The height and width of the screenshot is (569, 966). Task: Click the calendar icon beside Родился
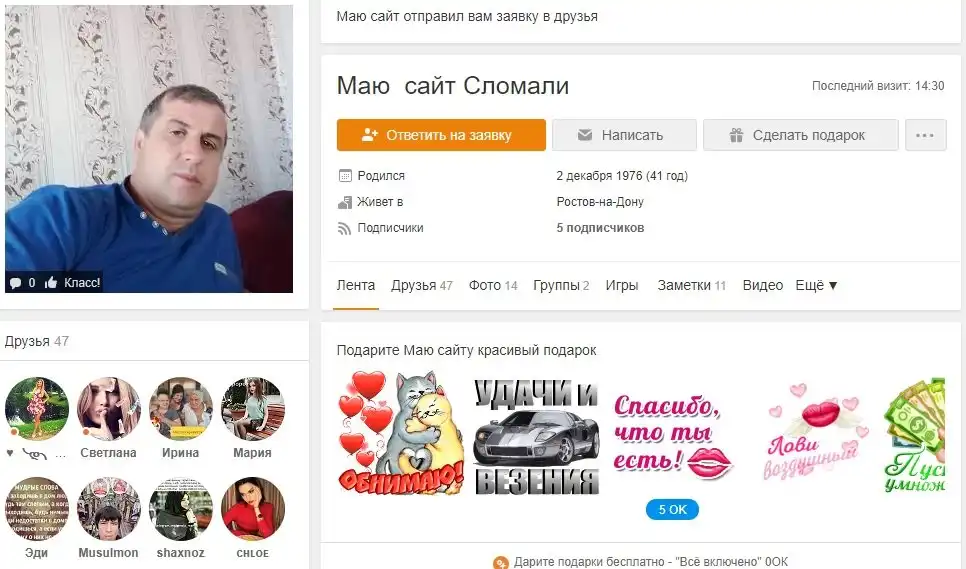[x=345, y=176]
